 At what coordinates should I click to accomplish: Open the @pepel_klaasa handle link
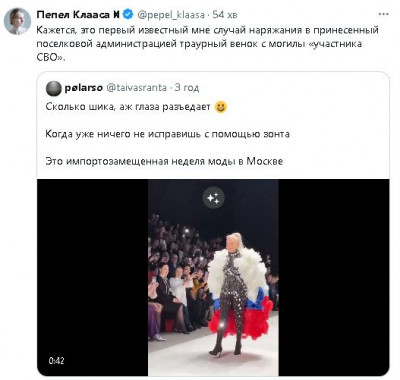[170, 15]
